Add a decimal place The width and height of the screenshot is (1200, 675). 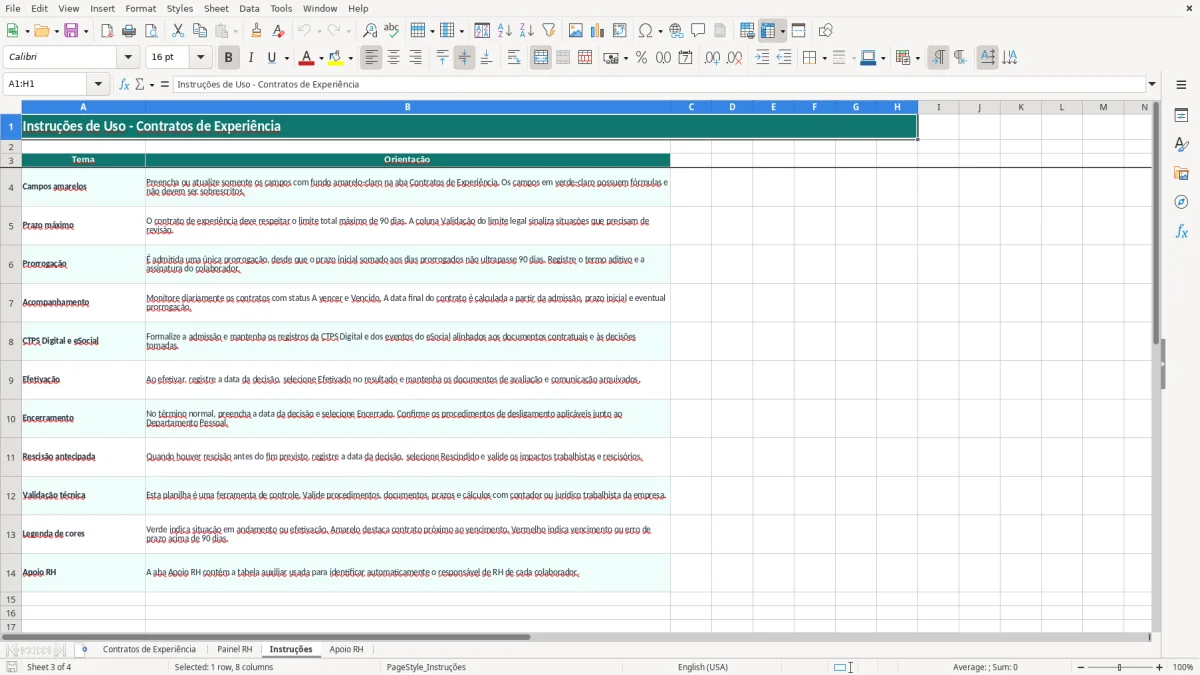tap(712, 58)
